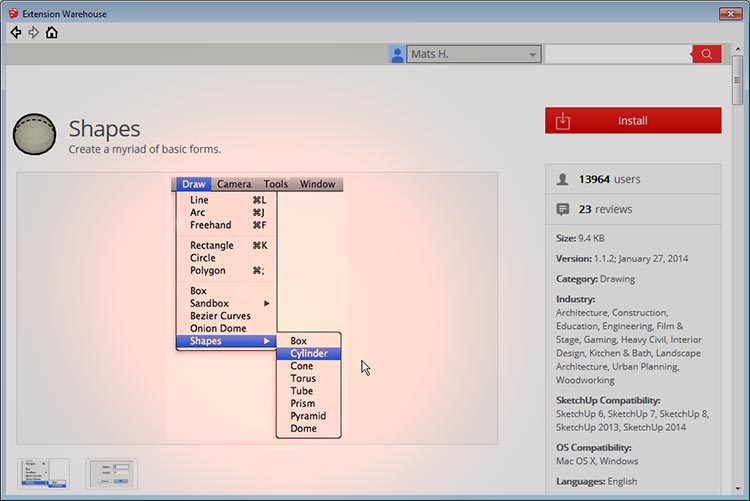Click the scrollbar up arrow

click(x=737, y=49)
